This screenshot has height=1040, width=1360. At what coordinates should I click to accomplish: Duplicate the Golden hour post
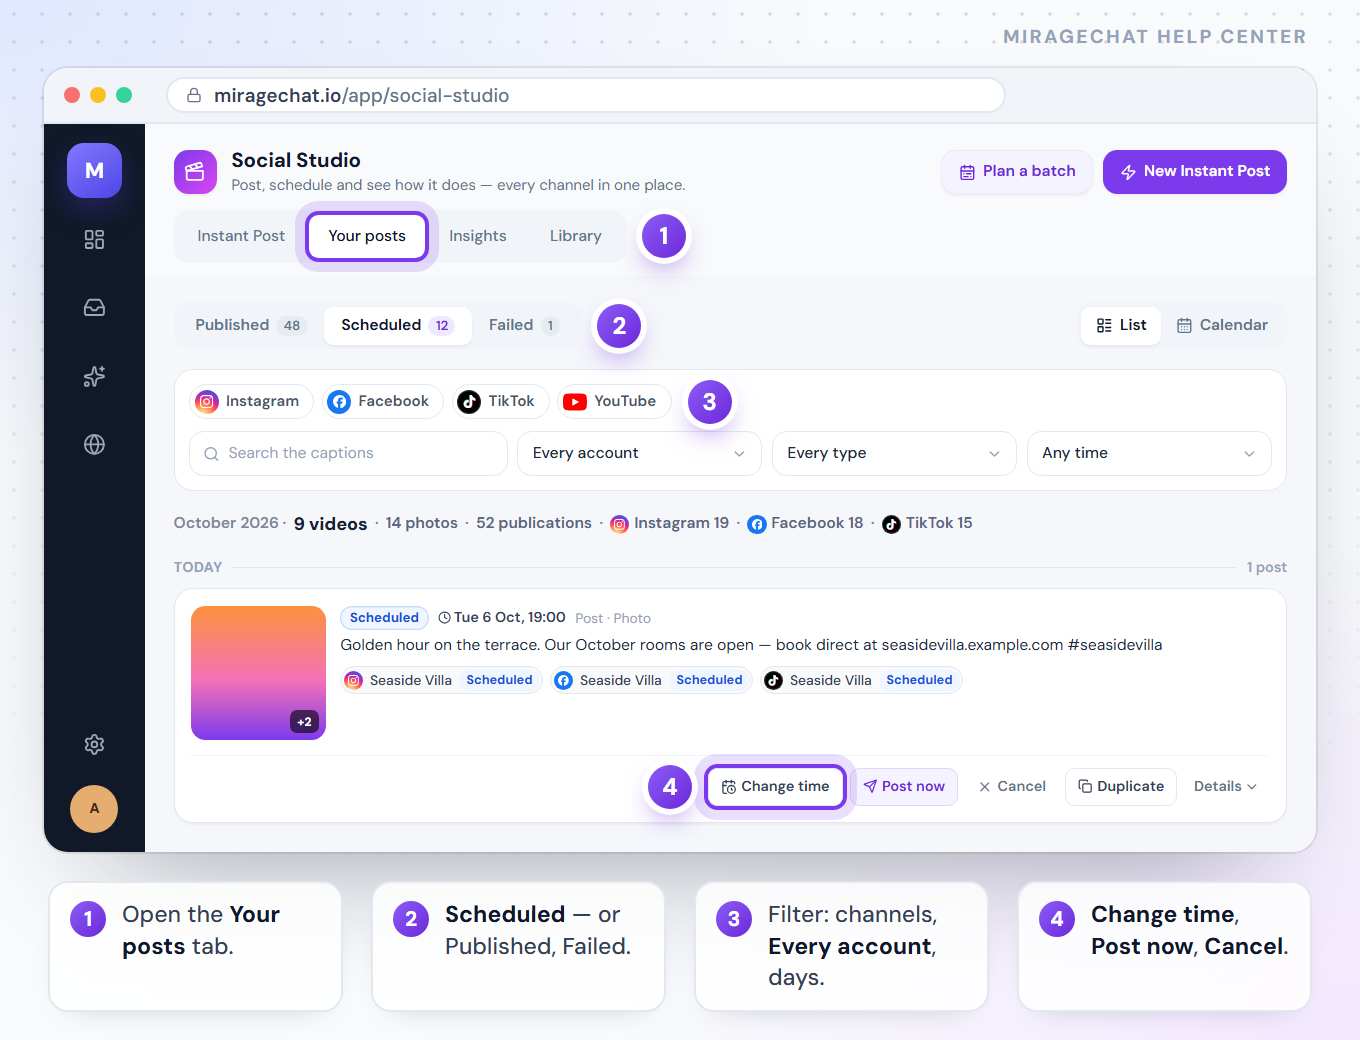click(1121, 787)
